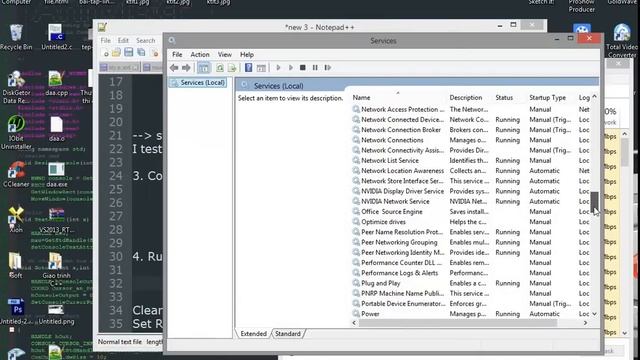
Task: Select daa.exe desktop icon
Action: (x=56, y=175)
